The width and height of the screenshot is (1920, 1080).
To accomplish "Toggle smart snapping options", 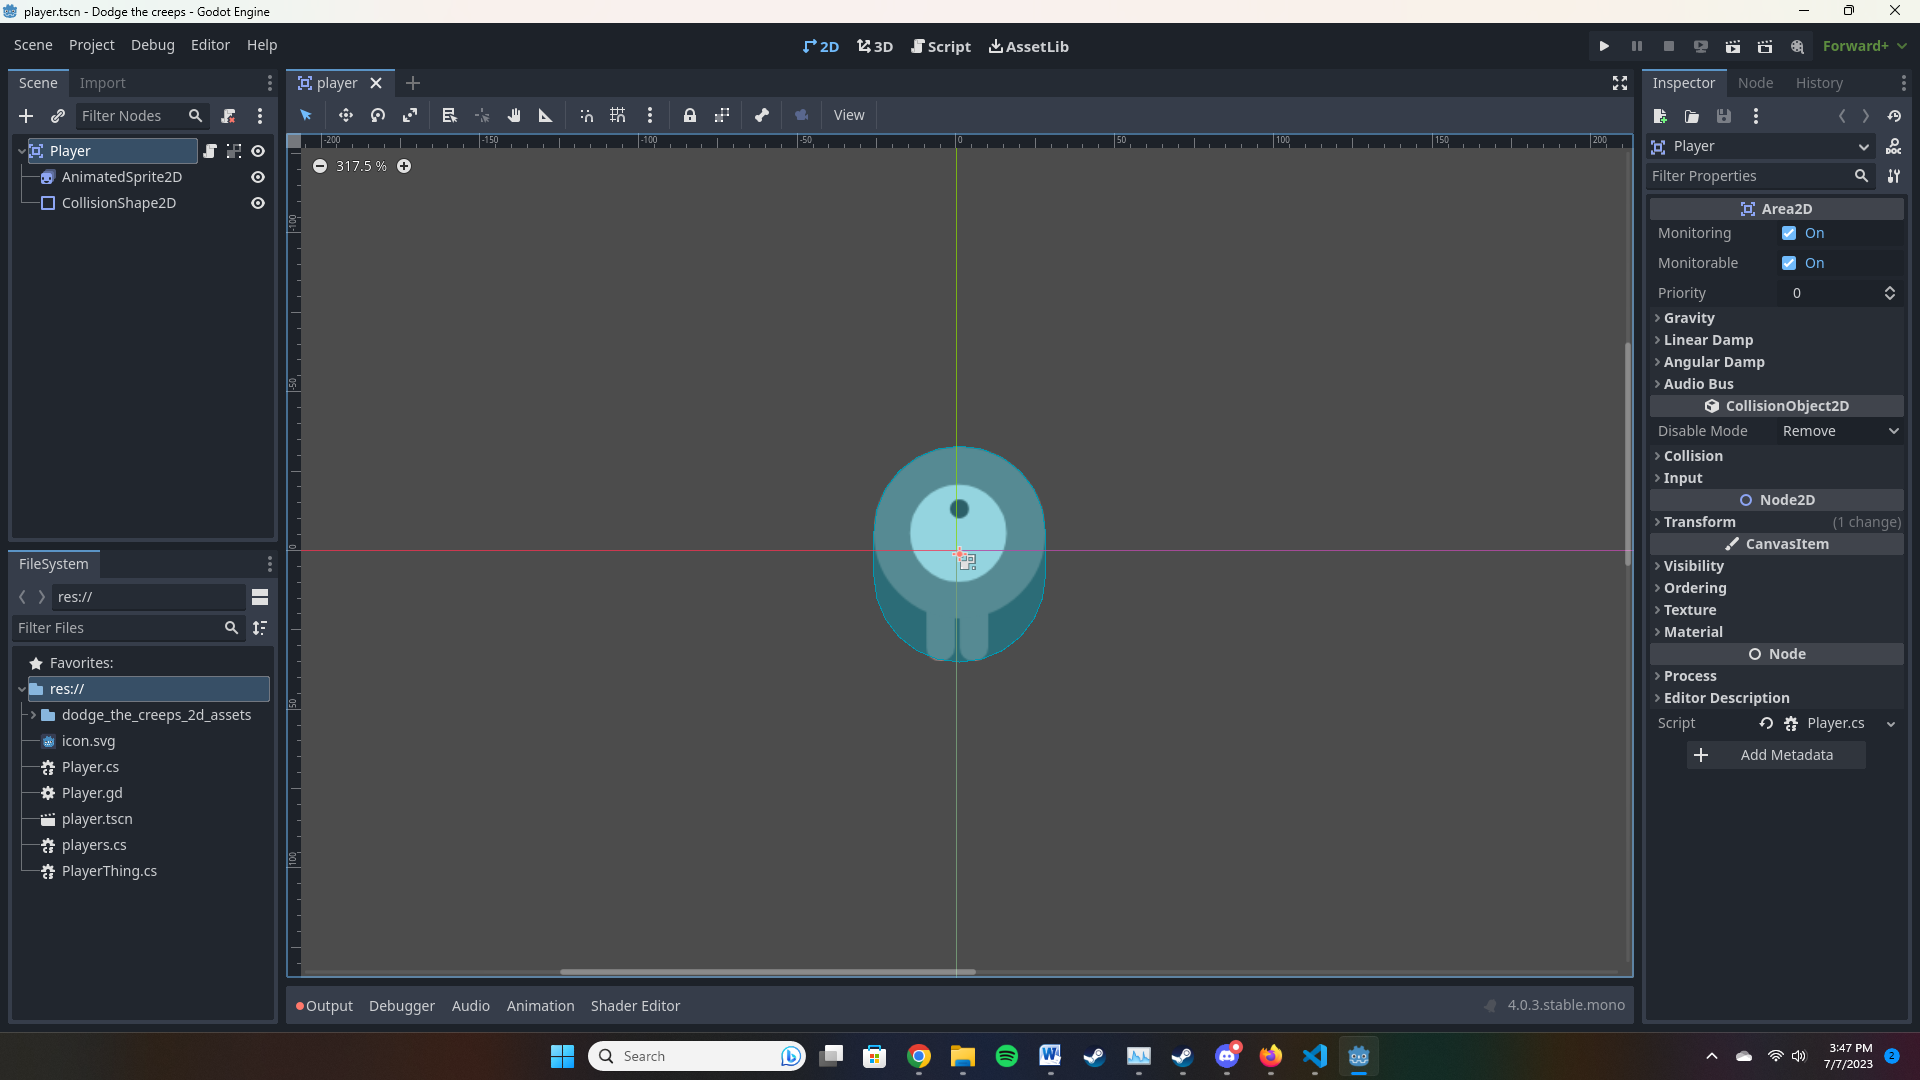I will tap(586, 115).
